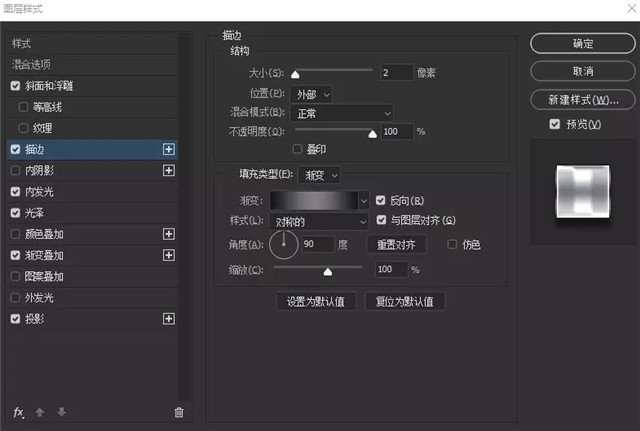Adjust the 缩放 scale slider handle
This screenshot has width=640, height=431.
pos(328,272)
